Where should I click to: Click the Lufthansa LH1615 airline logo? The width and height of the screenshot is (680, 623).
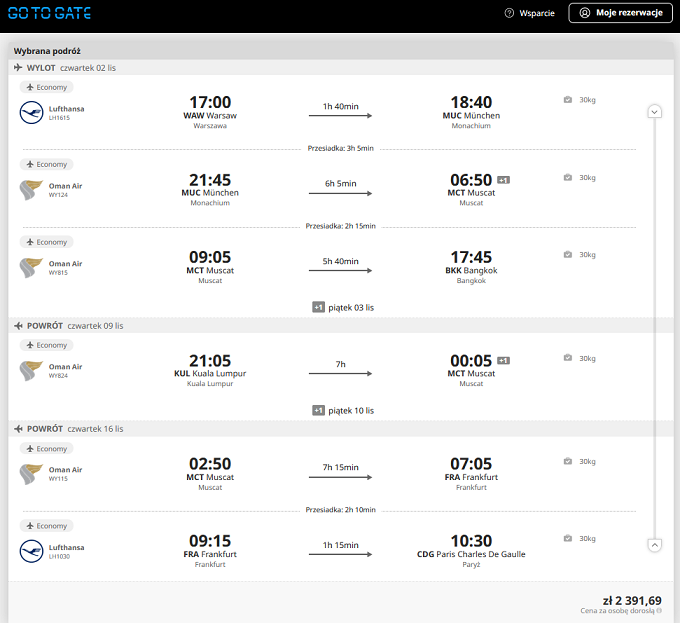point(31,113)
